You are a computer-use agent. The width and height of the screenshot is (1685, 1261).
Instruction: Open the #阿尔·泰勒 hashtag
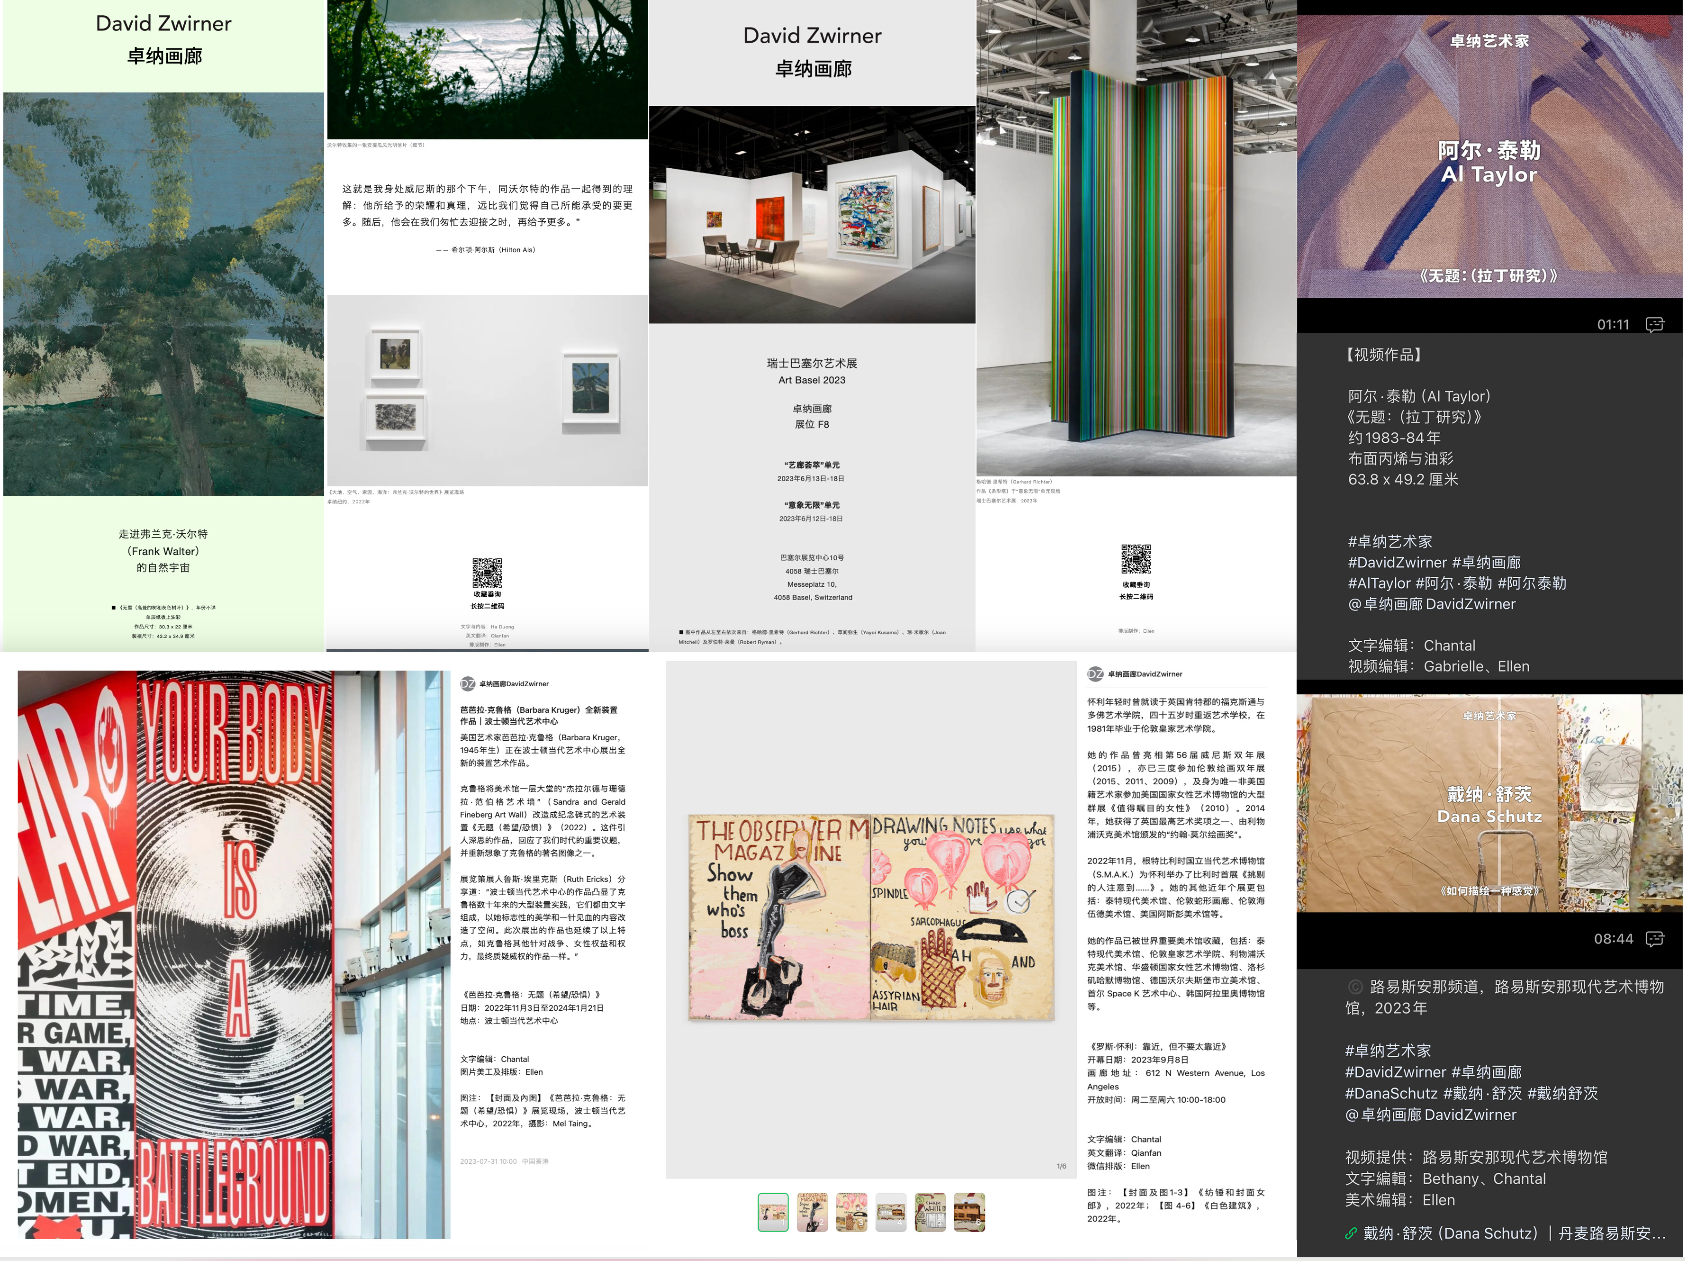tap(1454, 583)
